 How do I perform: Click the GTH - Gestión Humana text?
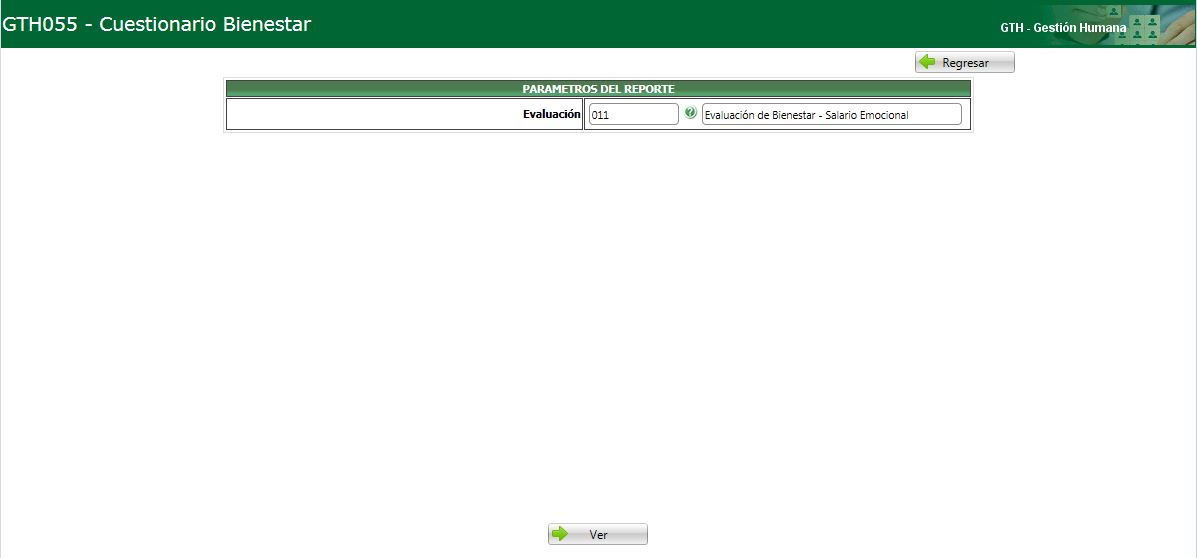point(1063,28)
